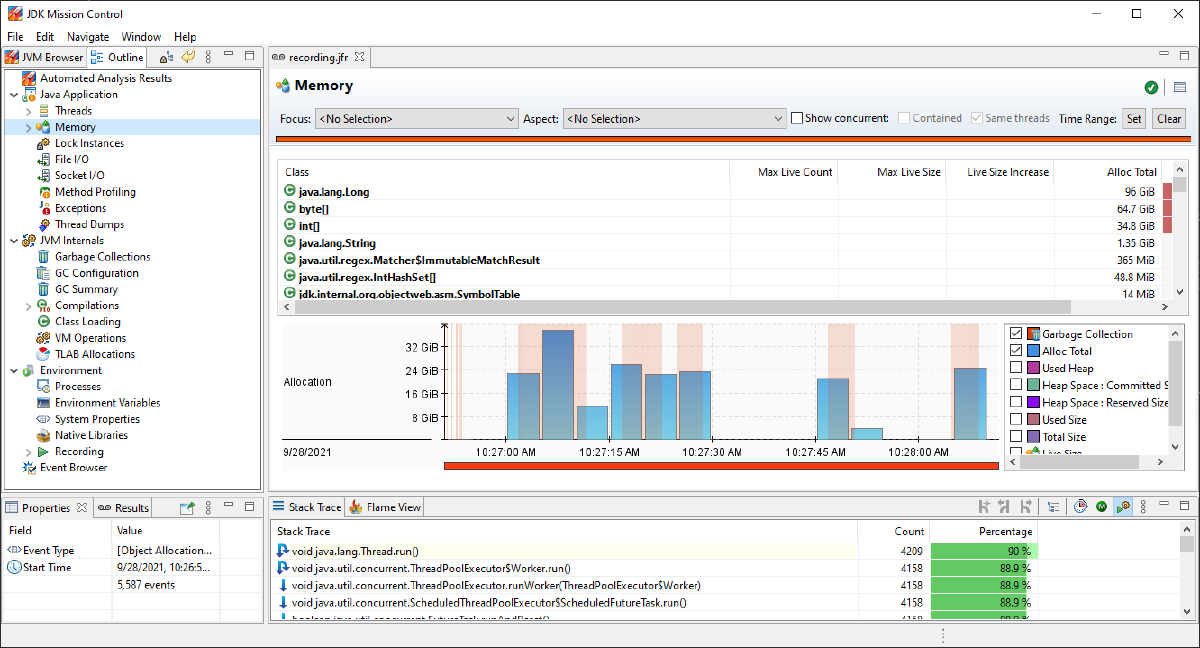Viewport: 1200px width, 648px height.
Task: Expand the Threads tree node
Action: click(29, 111)
